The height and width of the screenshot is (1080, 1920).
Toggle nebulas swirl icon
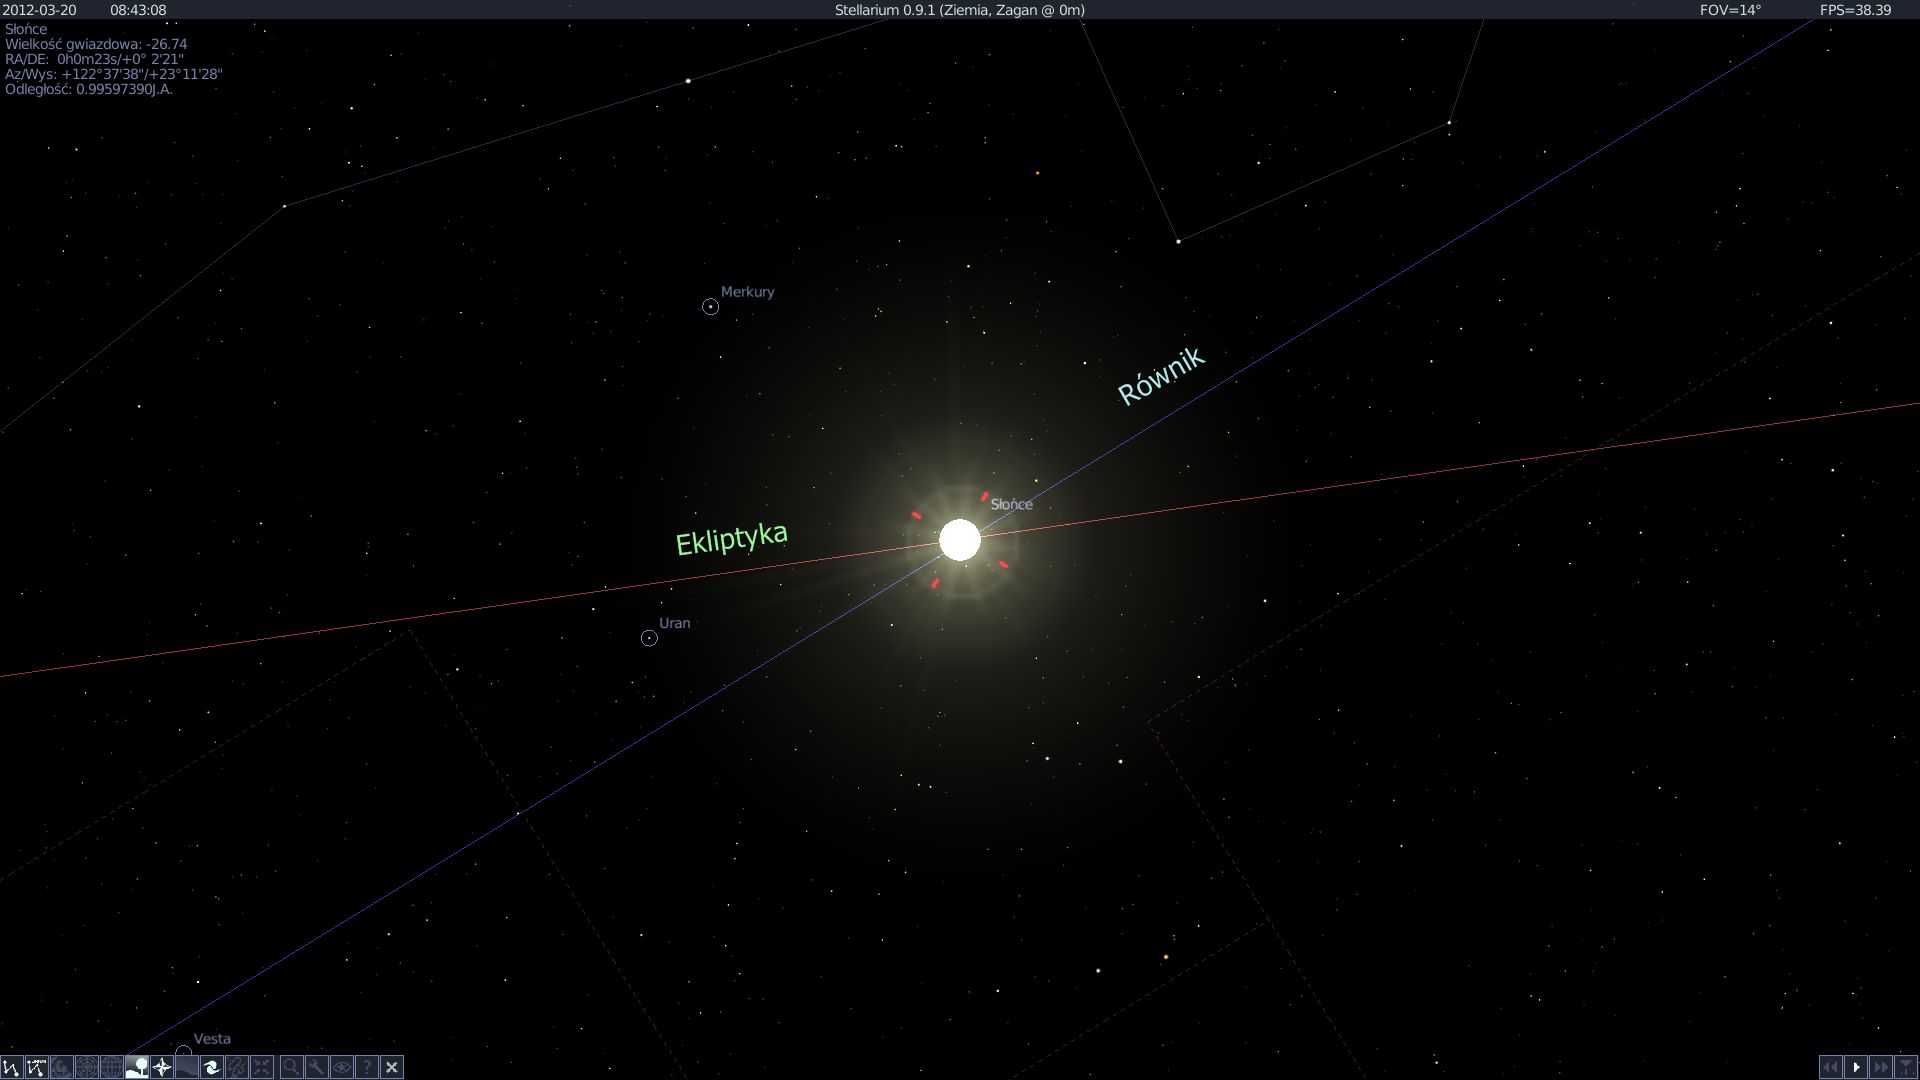pos(212,1067)
